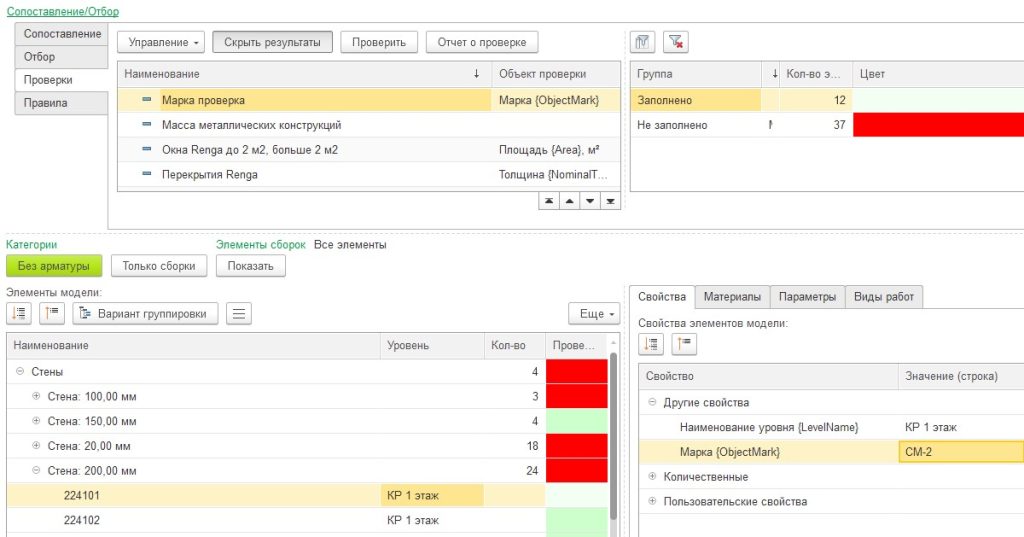Click the filter-by-group icon above the Группа table

click(643, 42)
